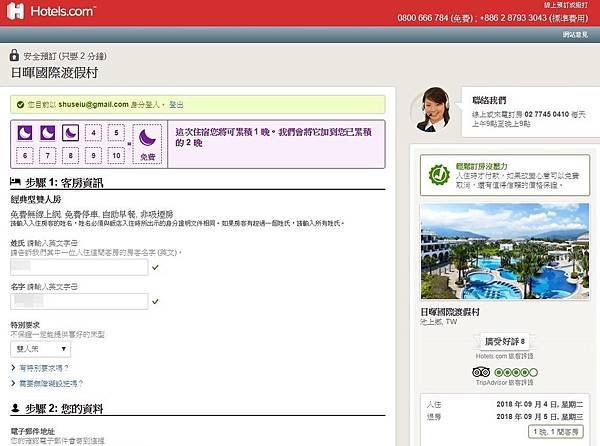Click the first collected night moon stamp
The width and height of the screenshot is (600, 446).
click(x=25, y=133)
